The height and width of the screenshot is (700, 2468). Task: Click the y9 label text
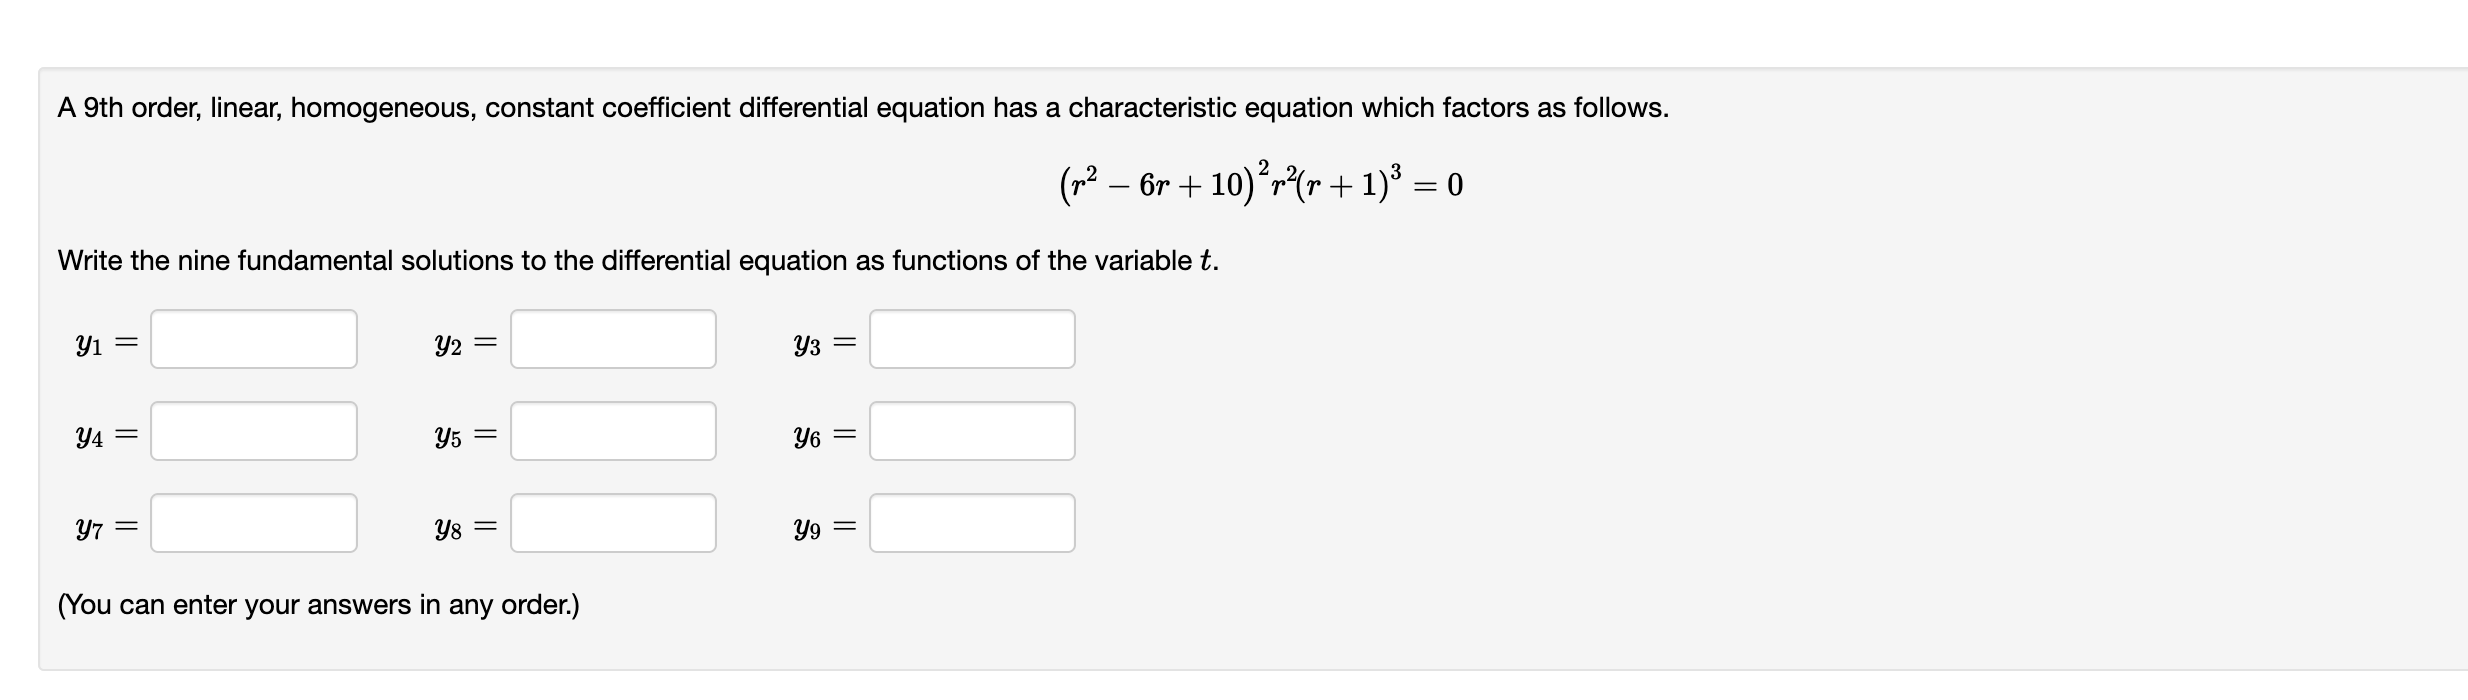807,528
